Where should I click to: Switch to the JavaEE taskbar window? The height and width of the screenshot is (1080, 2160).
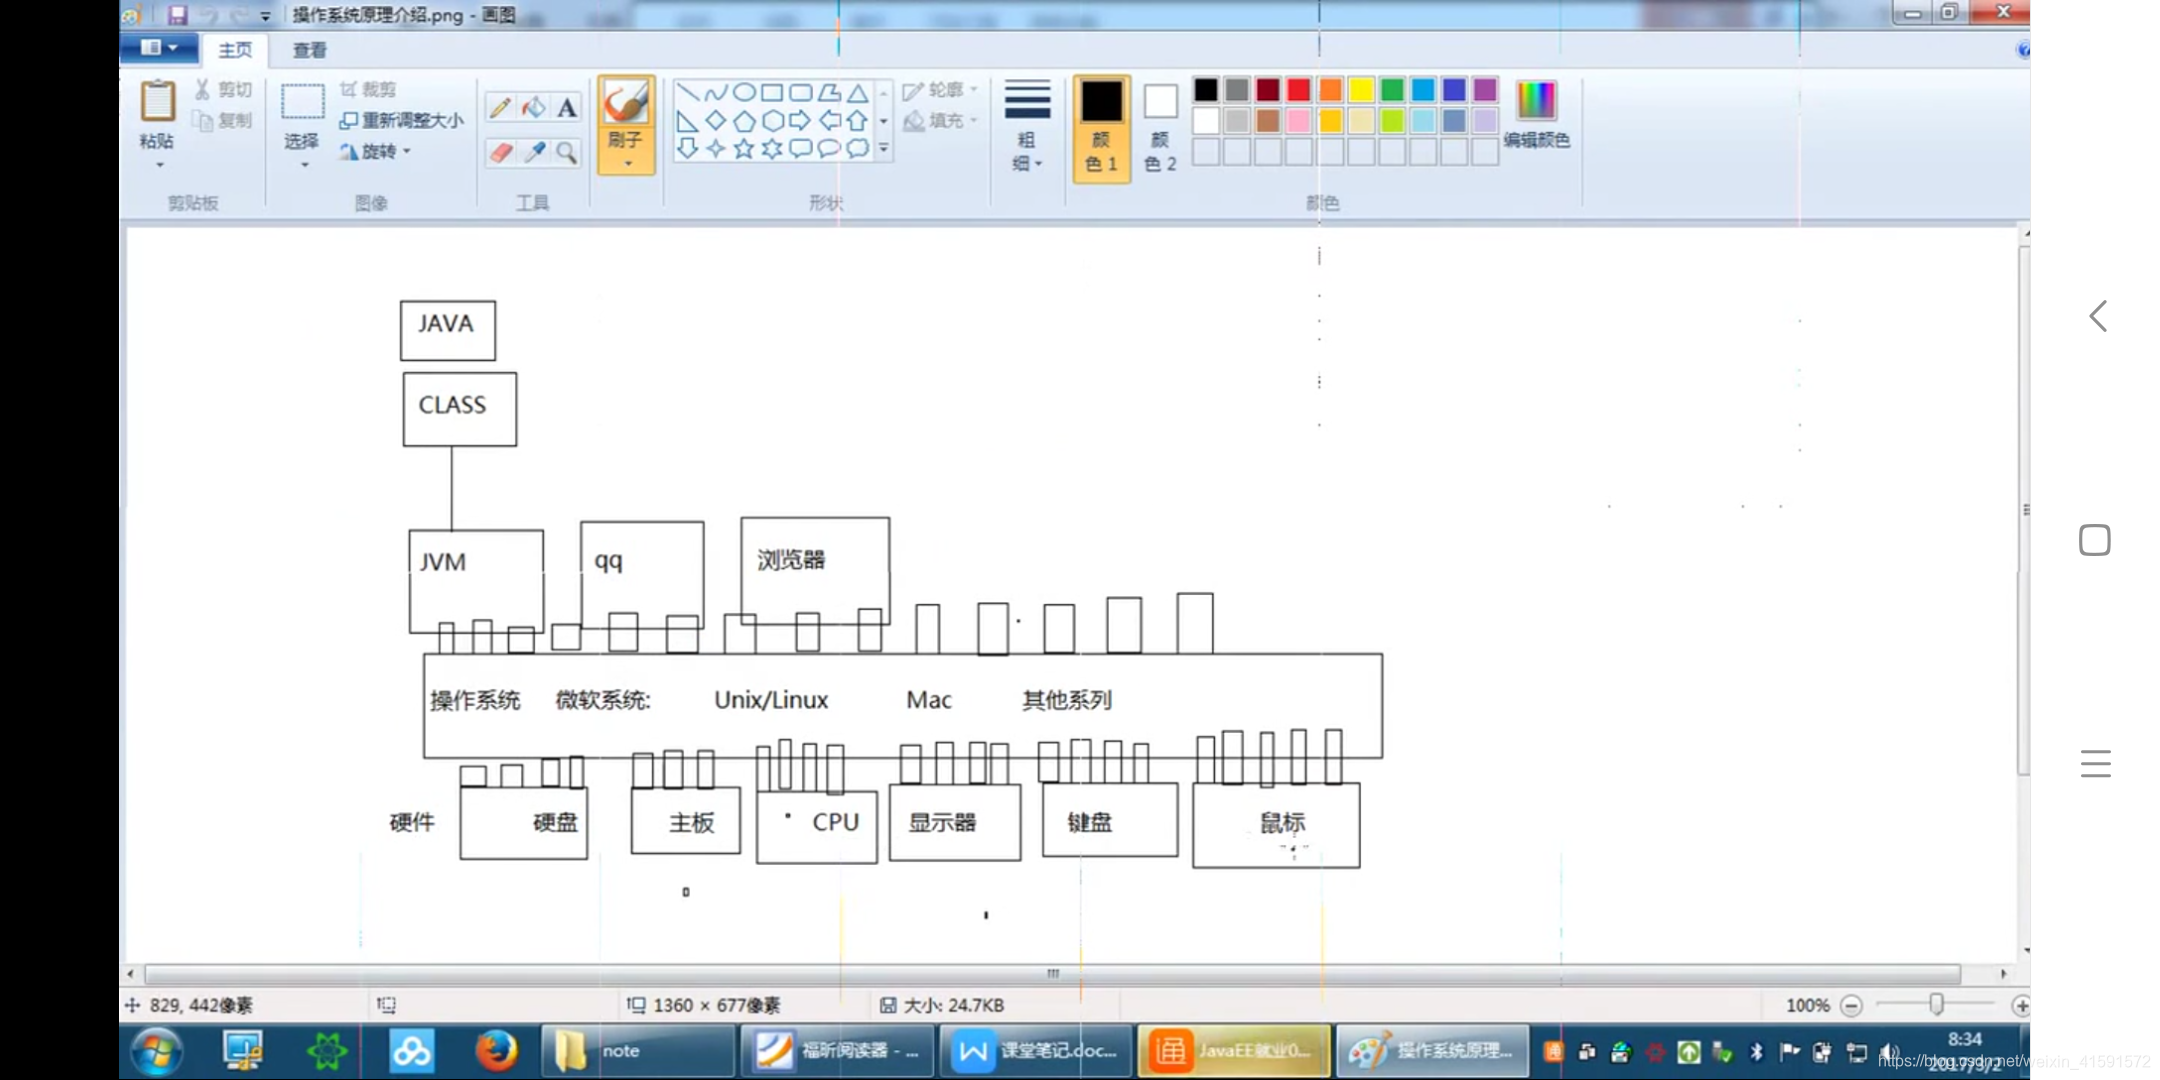point(1234,1051)
